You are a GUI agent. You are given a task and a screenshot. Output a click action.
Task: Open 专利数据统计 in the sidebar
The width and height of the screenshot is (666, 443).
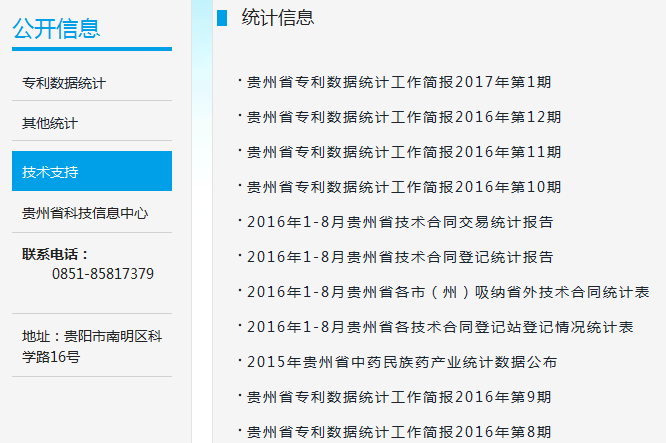[x=64, y=83]
